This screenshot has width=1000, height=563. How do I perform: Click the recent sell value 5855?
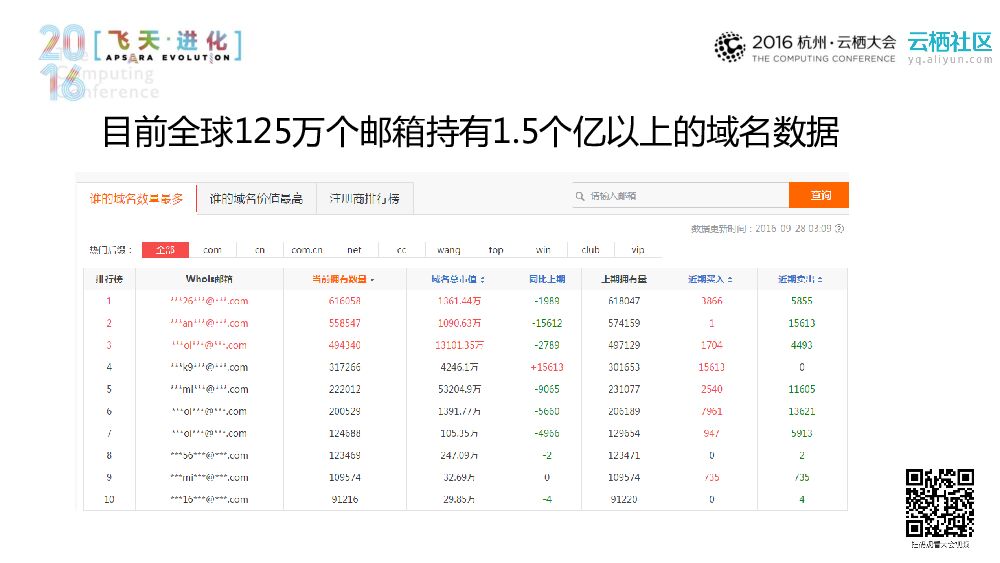(802, 301)
